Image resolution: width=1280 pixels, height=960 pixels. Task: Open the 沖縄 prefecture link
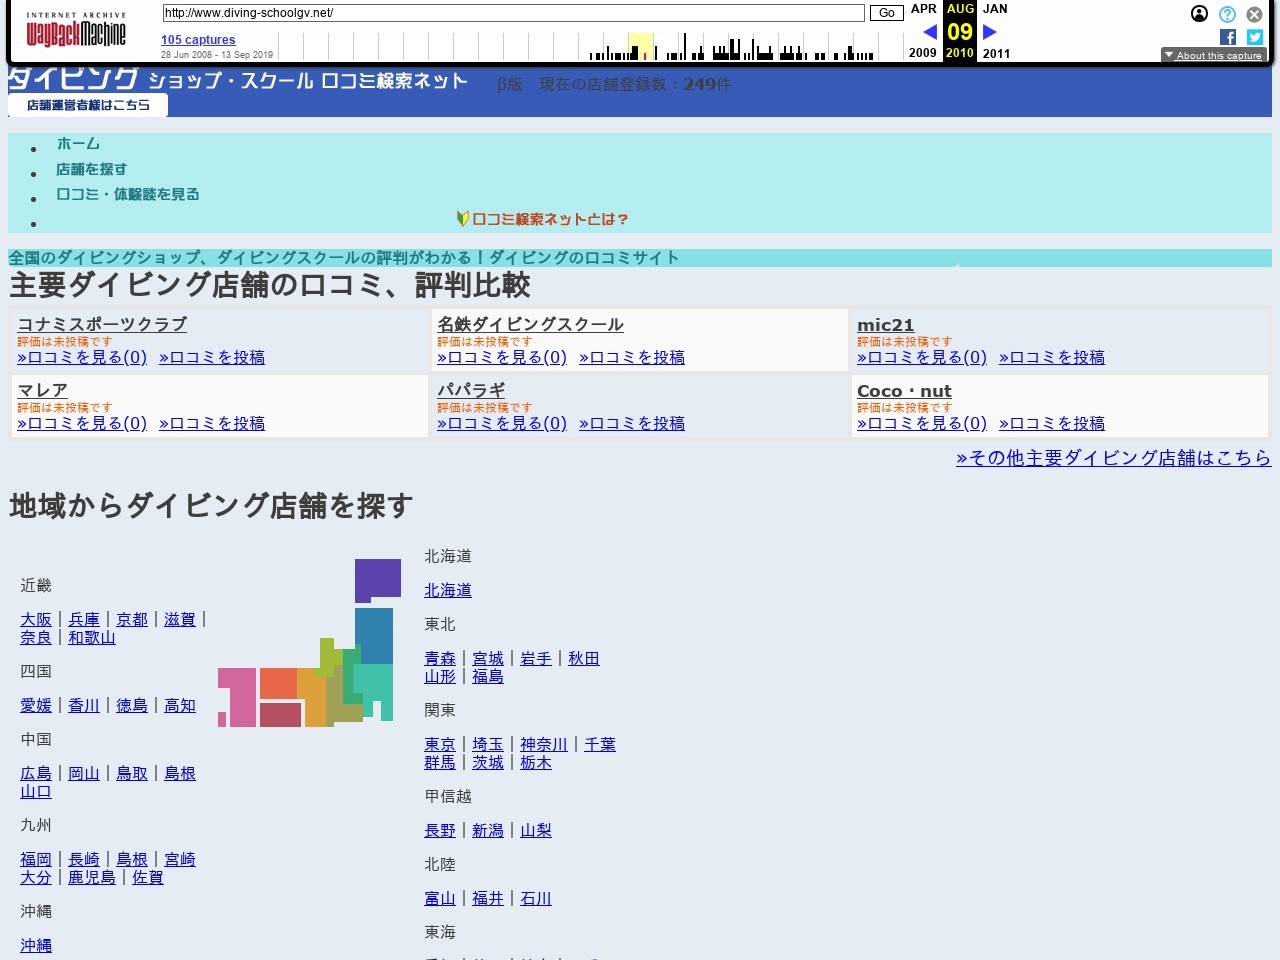(x=35, y=945)
